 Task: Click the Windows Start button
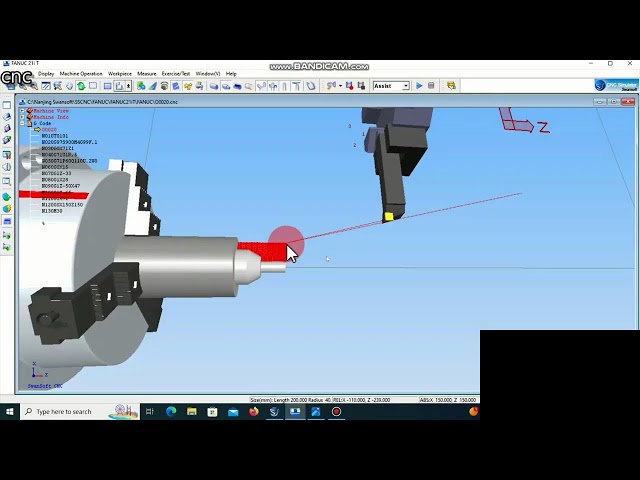point(10,412)
